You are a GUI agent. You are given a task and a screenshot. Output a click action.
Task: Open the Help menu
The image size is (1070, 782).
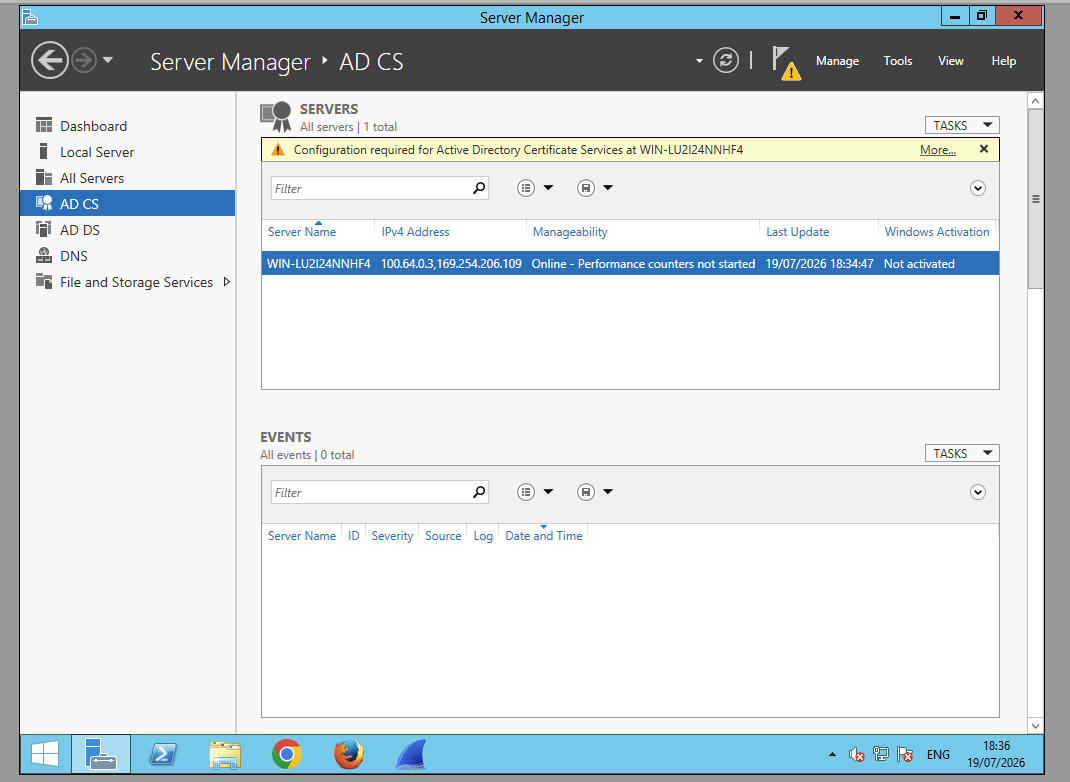coord(1003,61)
